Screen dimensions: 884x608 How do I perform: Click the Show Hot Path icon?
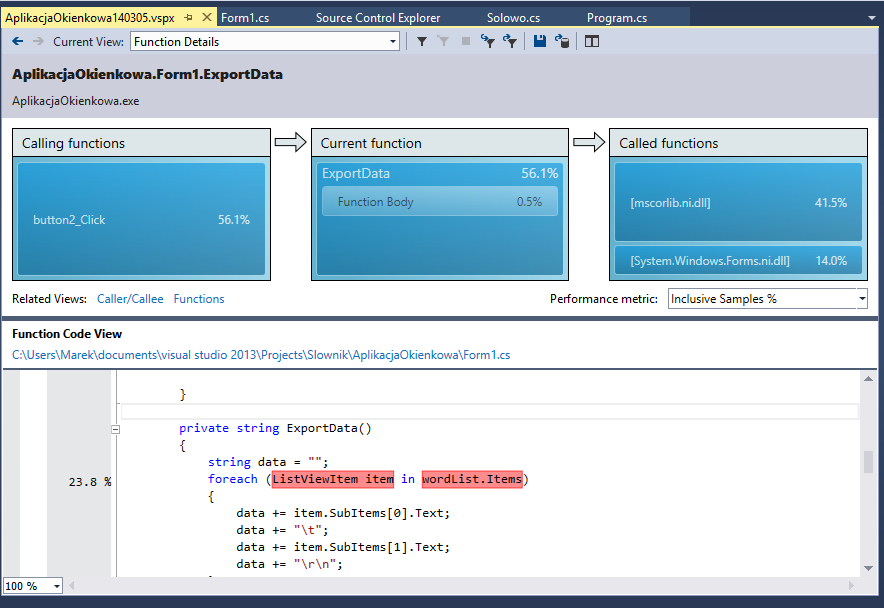[488, 41]
